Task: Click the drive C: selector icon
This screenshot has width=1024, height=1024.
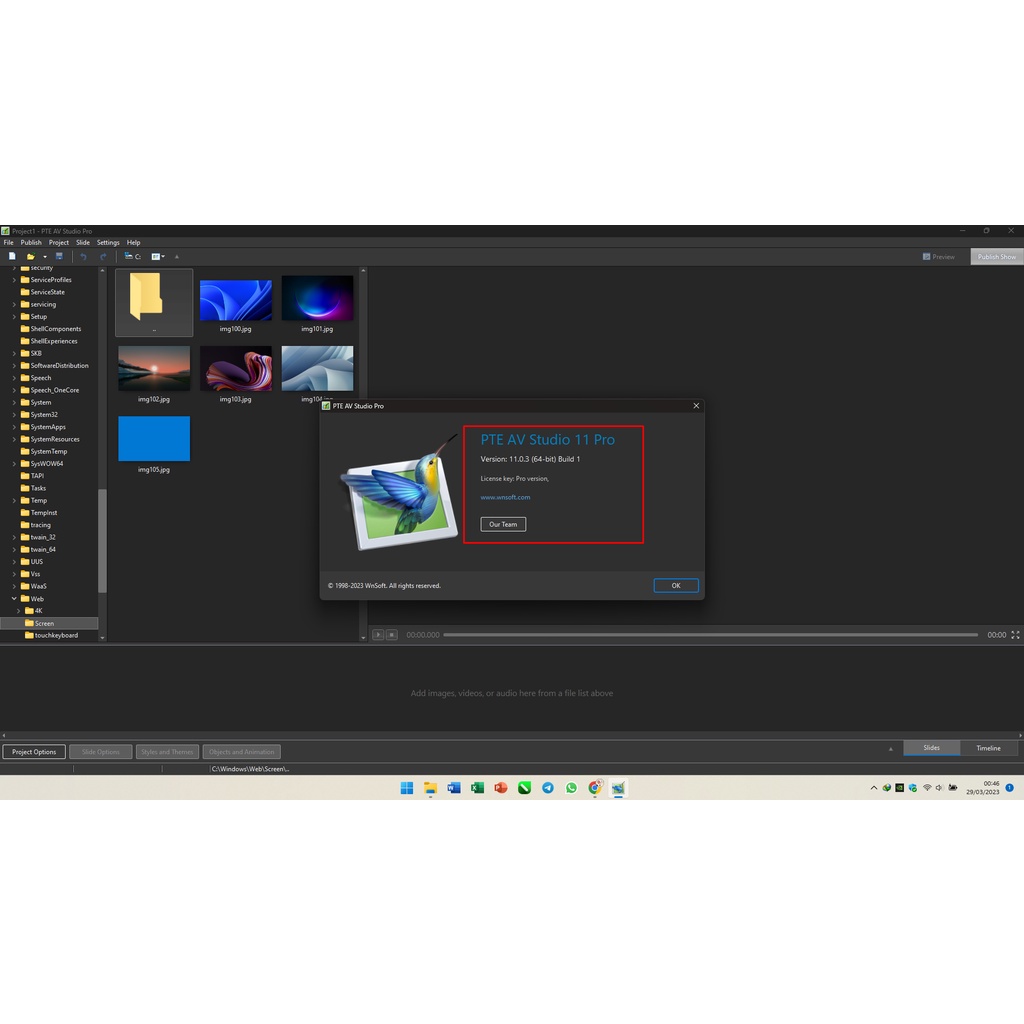Action: pos(133,257)
